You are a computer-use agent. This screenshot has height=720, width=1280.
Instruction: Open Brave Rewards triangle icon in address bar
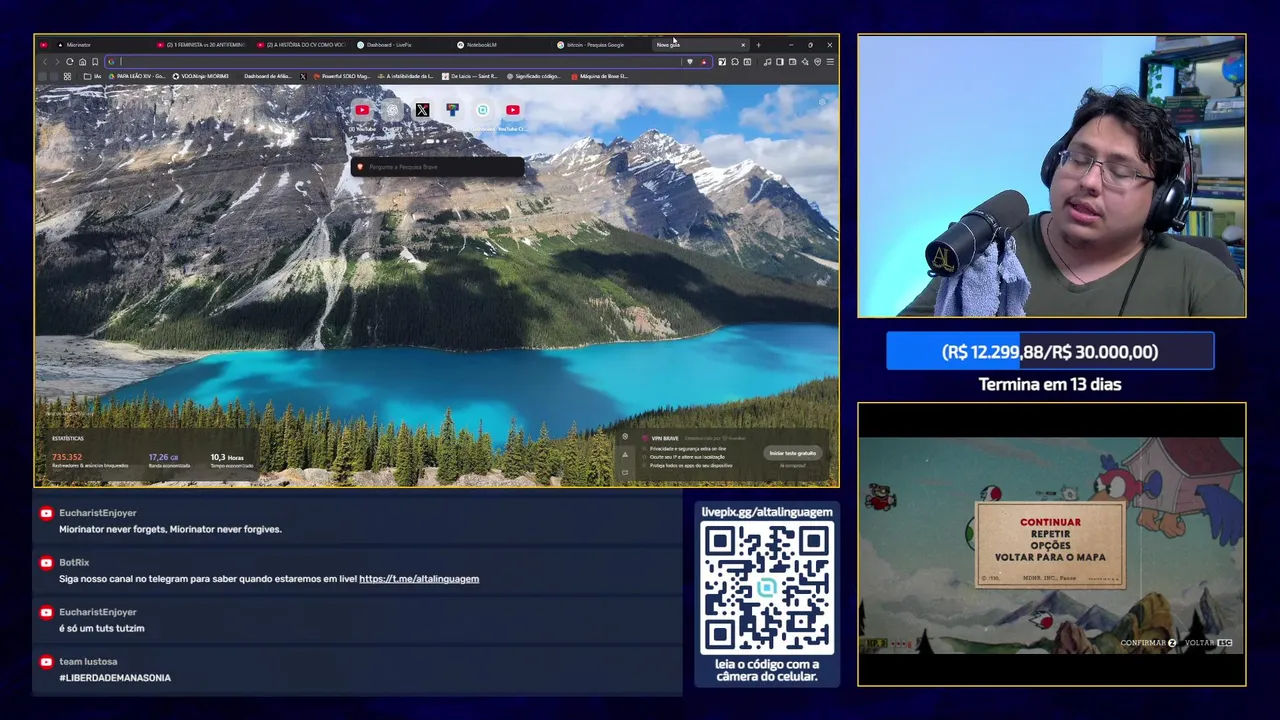(x=704, y=62)
